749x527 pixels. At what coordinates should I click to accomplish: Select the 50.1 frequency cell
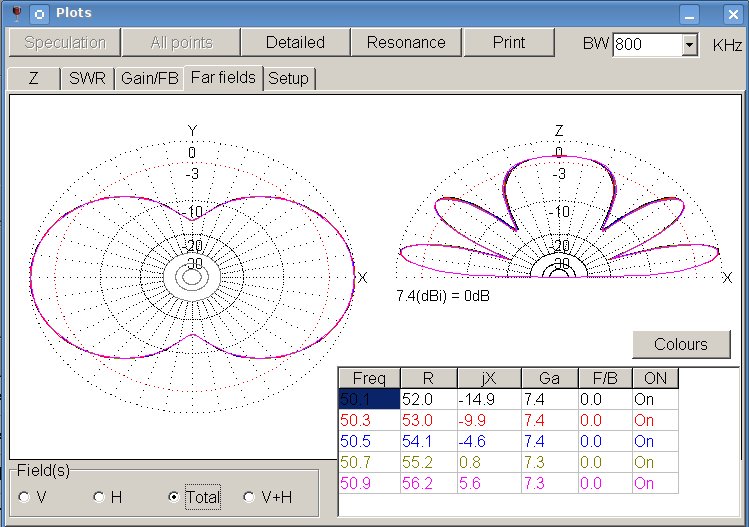tap(369, 399)
